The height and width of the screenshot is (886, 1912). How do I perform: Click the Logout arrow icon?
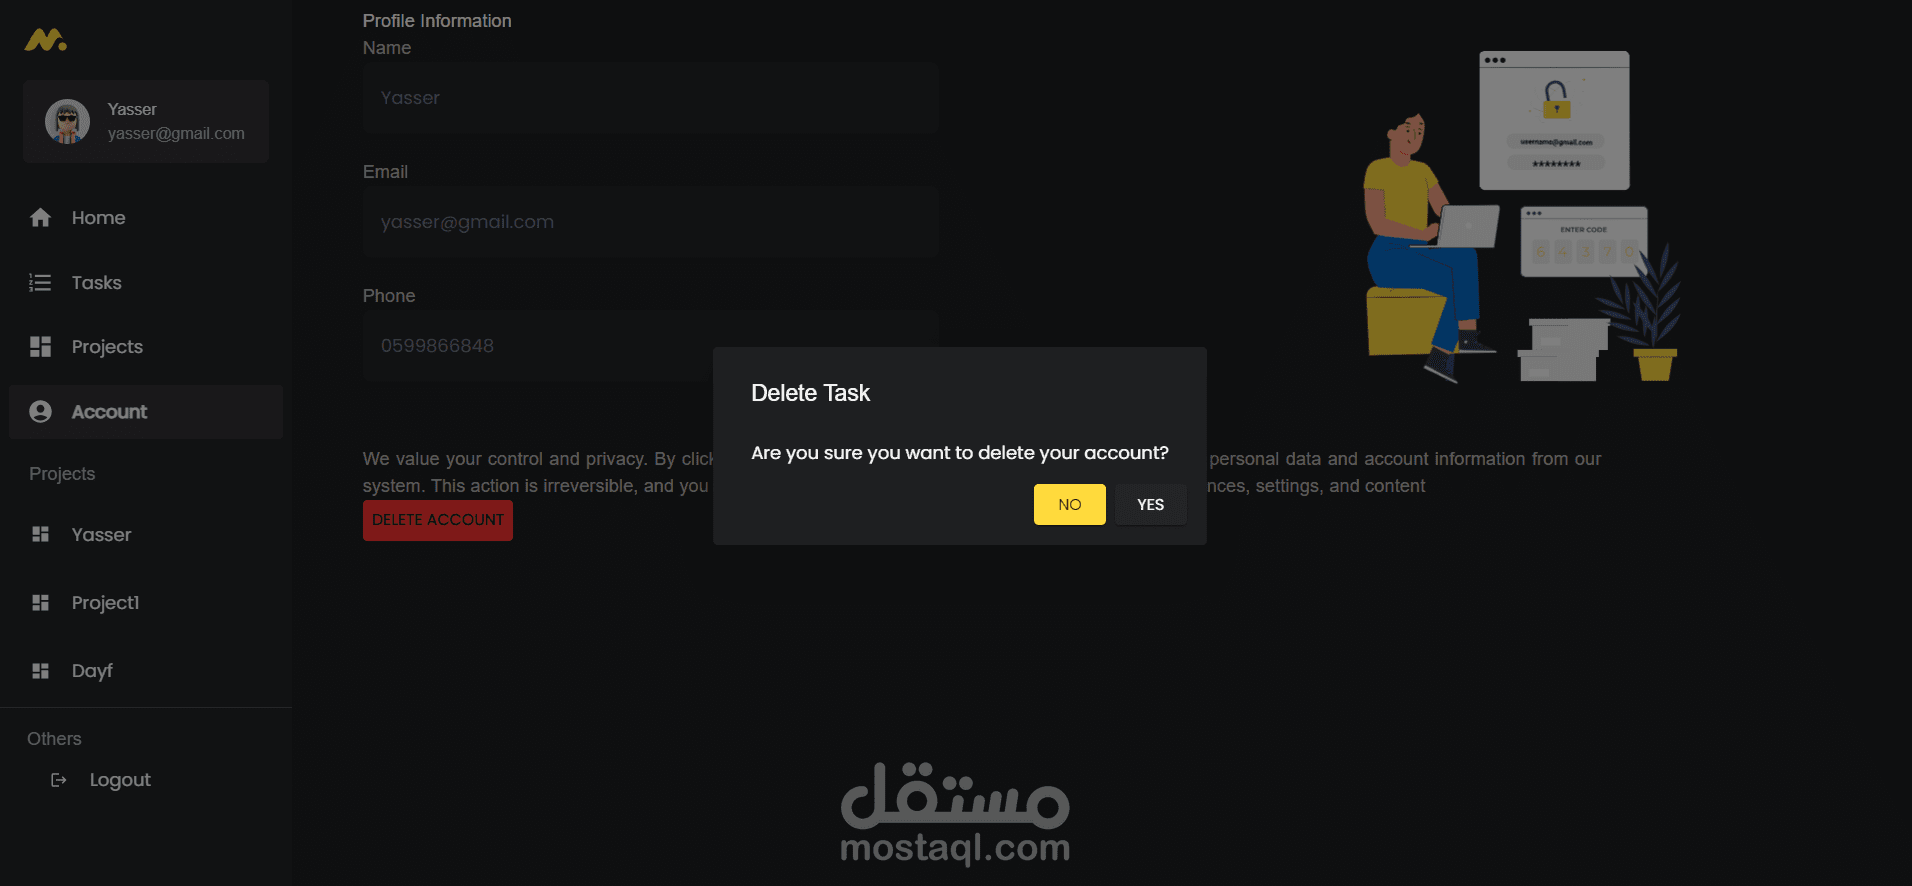[59, 780]
